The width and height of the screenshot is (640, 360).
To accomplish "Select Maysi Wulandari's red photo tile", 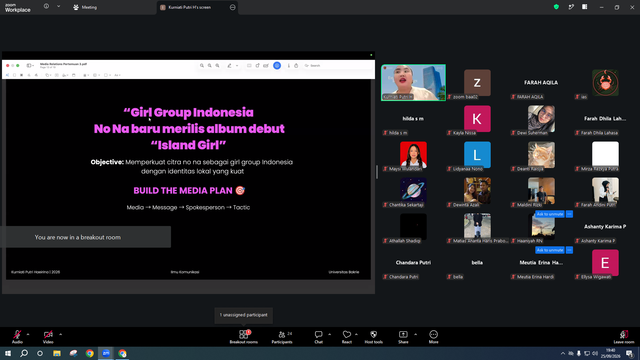I will (413, 155).
